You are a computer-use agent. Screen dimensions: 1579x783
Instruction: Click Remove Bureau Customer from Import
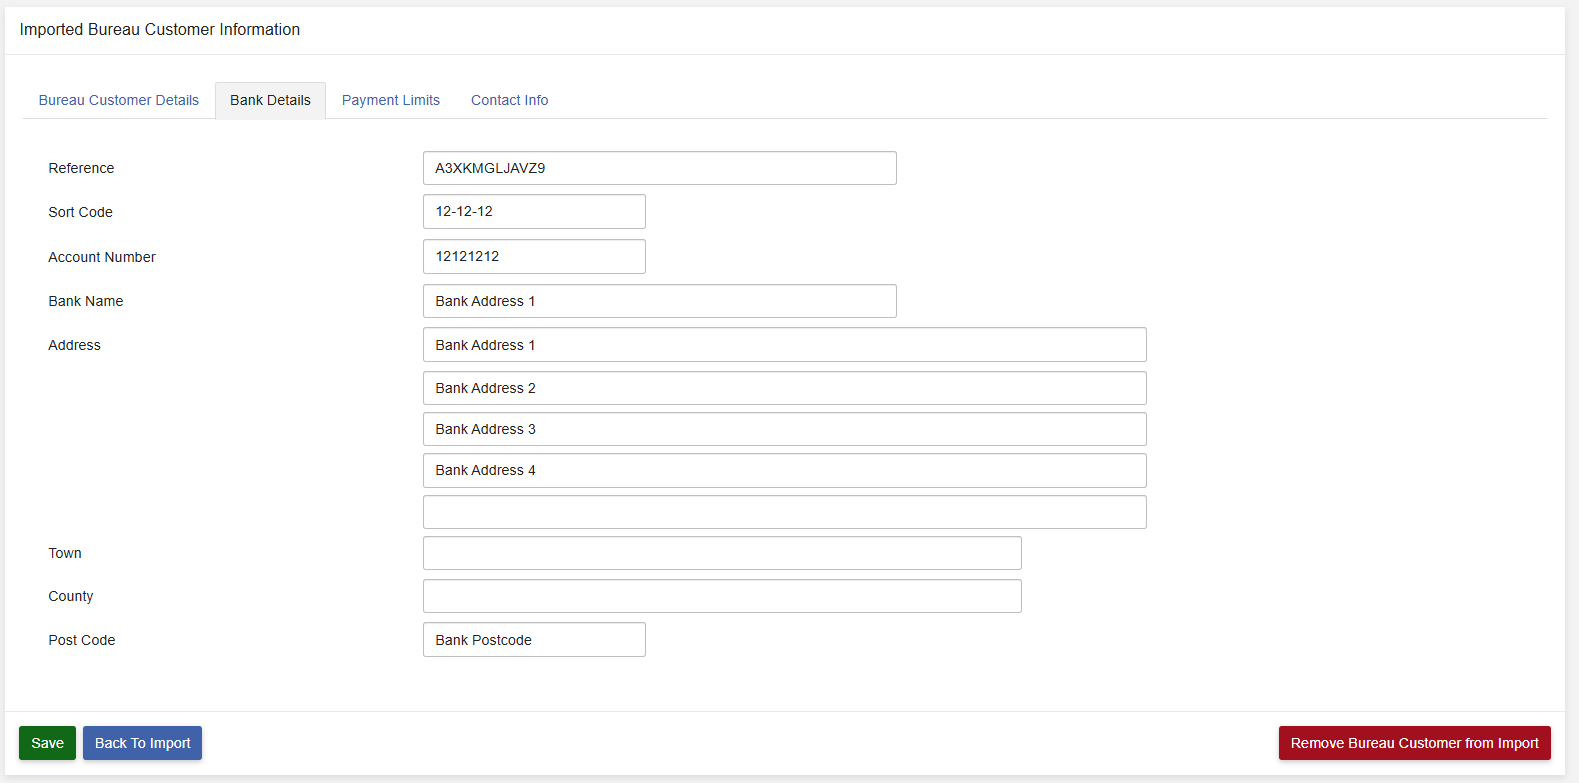(x=1414, y=743)
